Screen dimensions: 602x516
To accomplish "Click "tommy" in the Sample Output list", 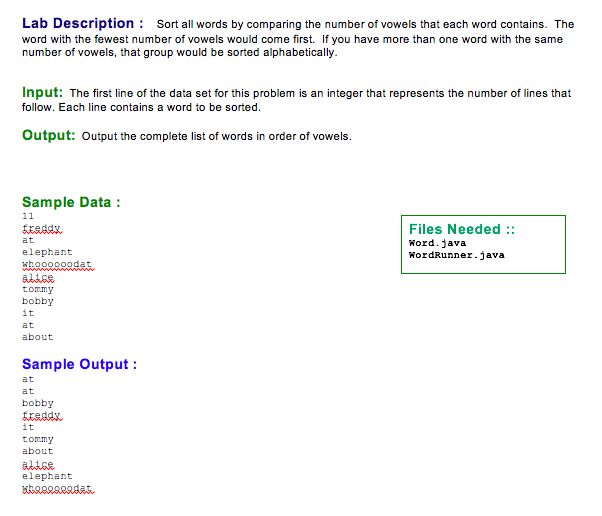I will 38,439.
